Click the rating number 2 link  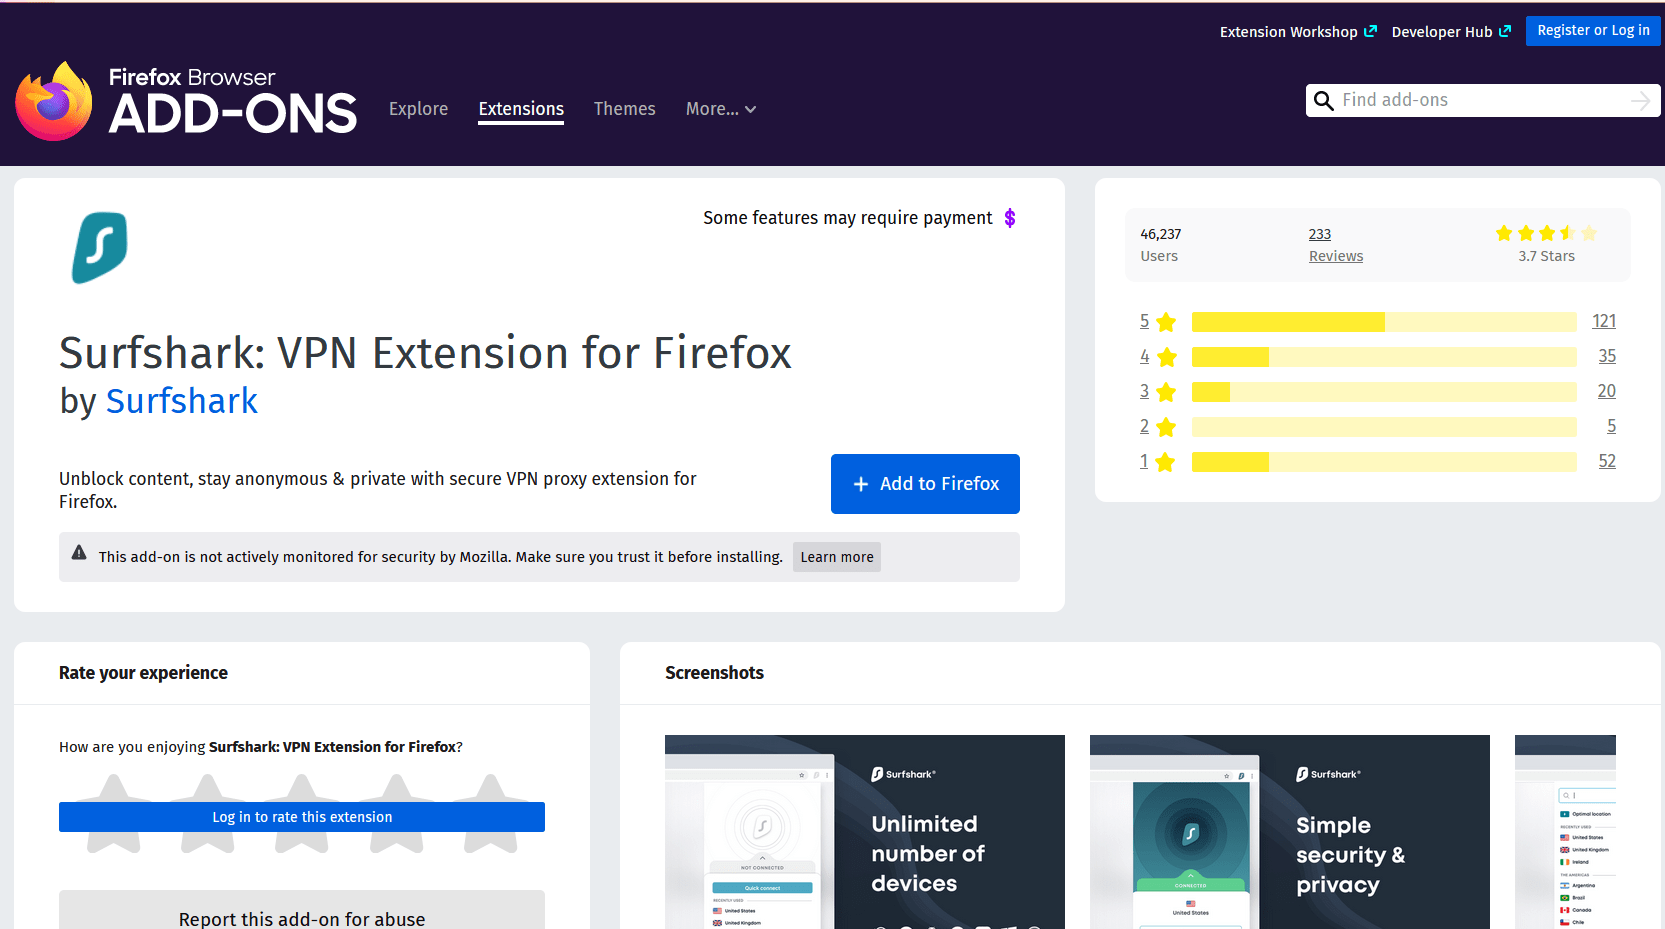[1144, 426]
